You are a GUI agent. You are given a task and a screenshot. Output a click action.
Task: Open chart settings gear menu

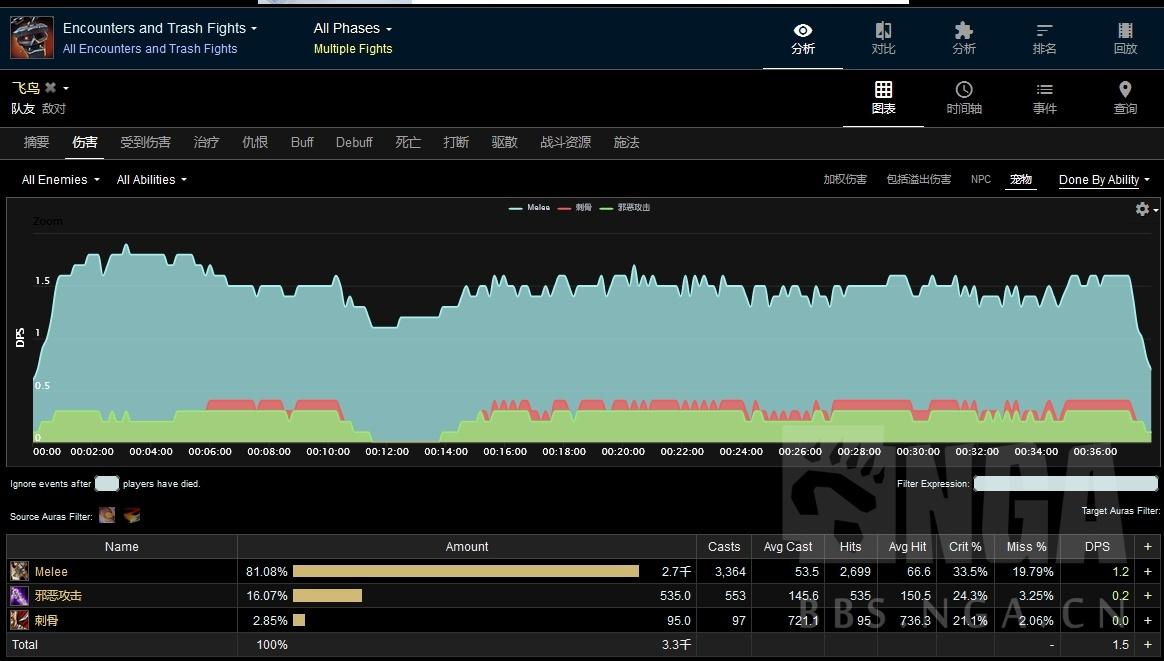(1143, 209)
